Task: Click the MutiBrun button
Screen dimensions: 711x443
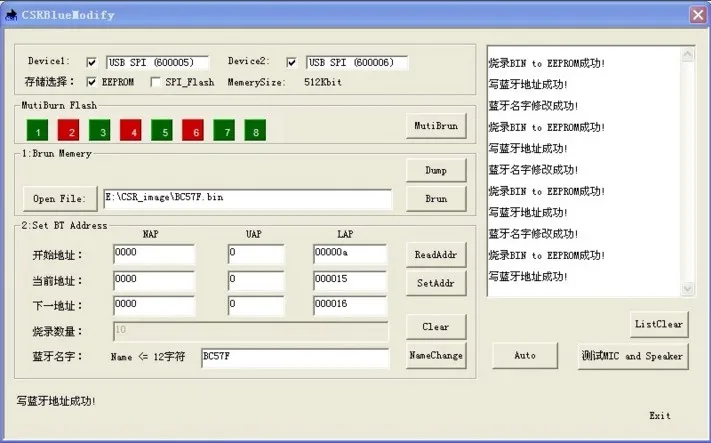Action: 436,126
